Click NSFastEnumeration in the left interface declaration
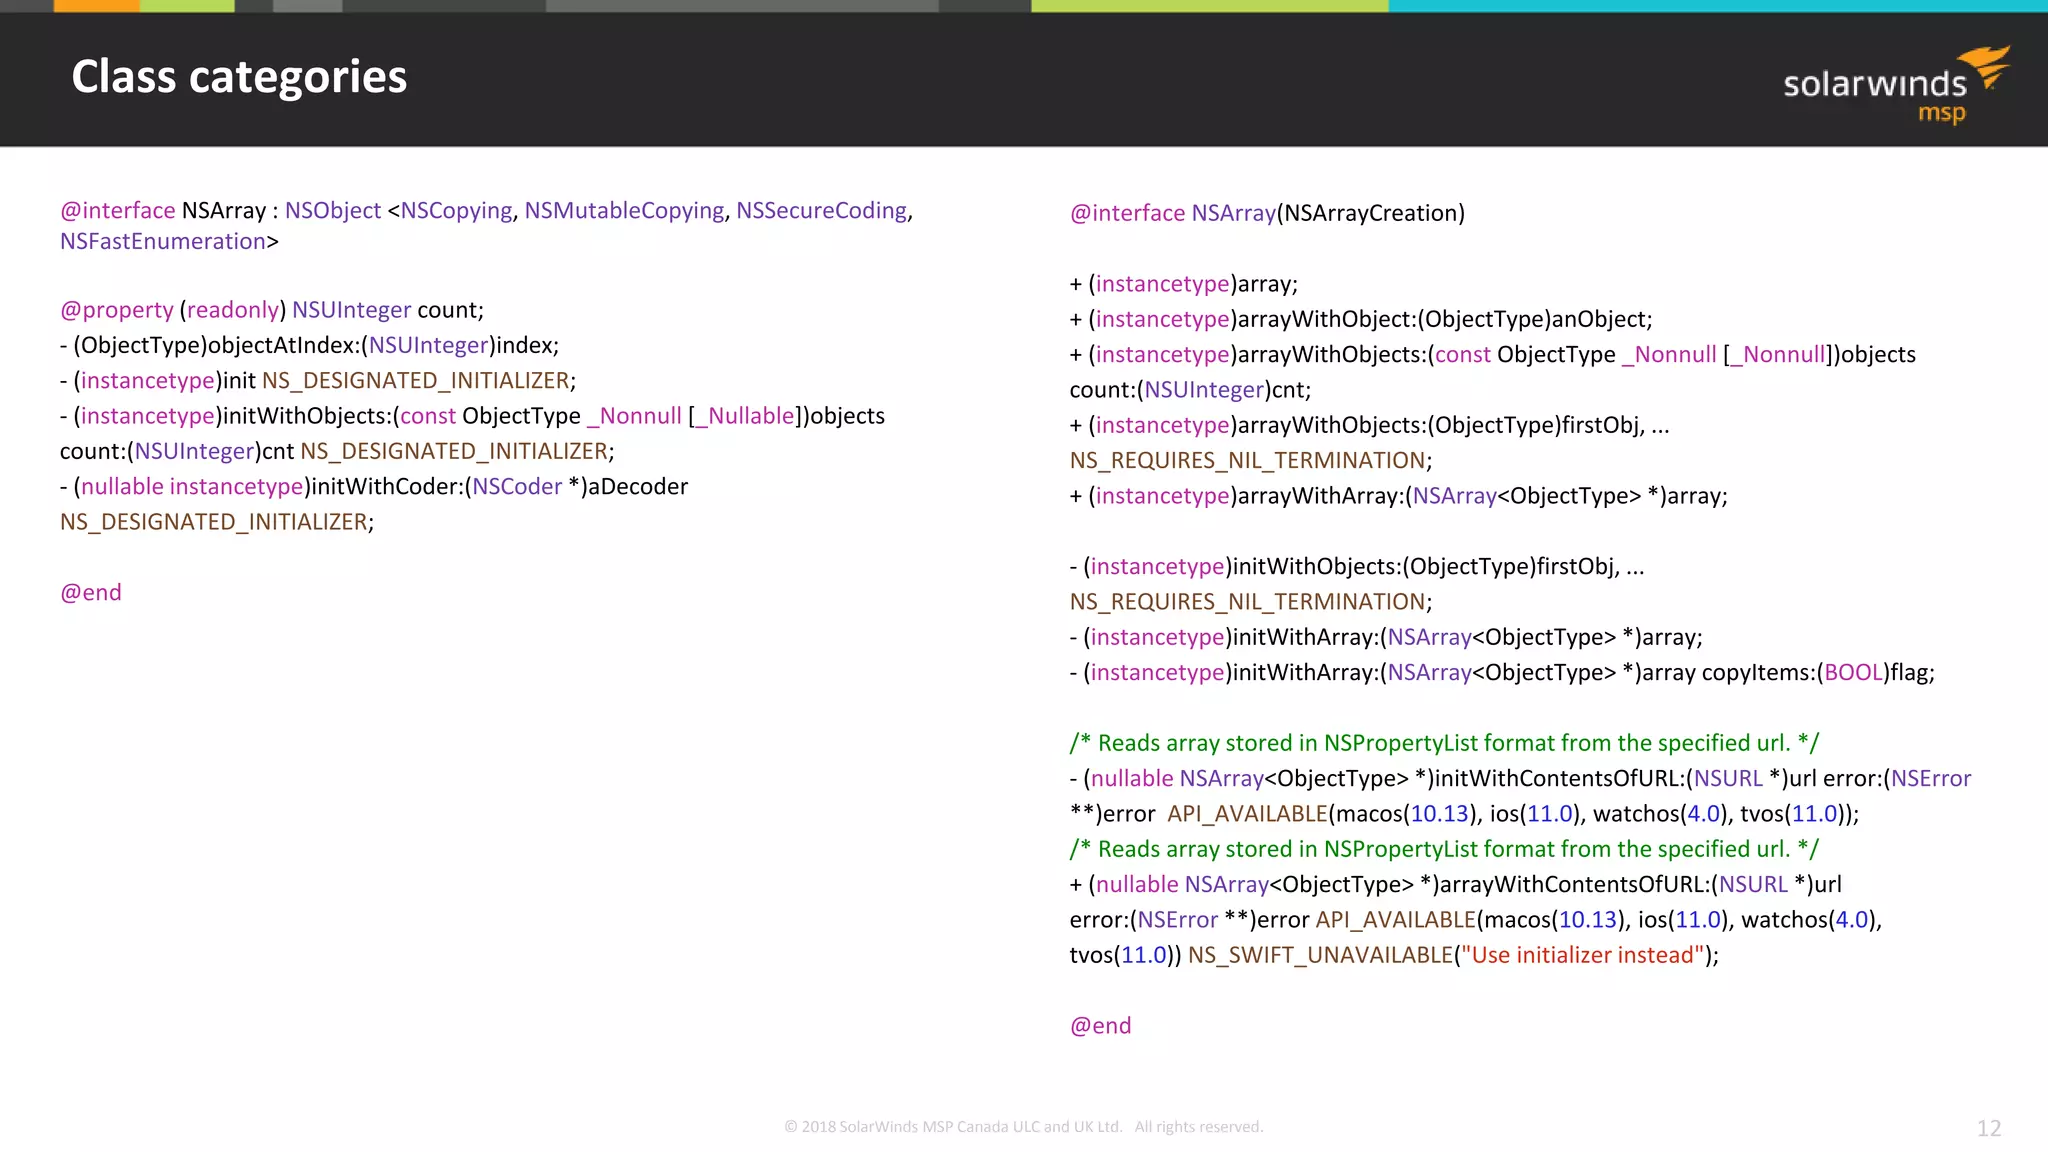Viewport: 2048px width, 1152px height. click(x=162, y=242)
